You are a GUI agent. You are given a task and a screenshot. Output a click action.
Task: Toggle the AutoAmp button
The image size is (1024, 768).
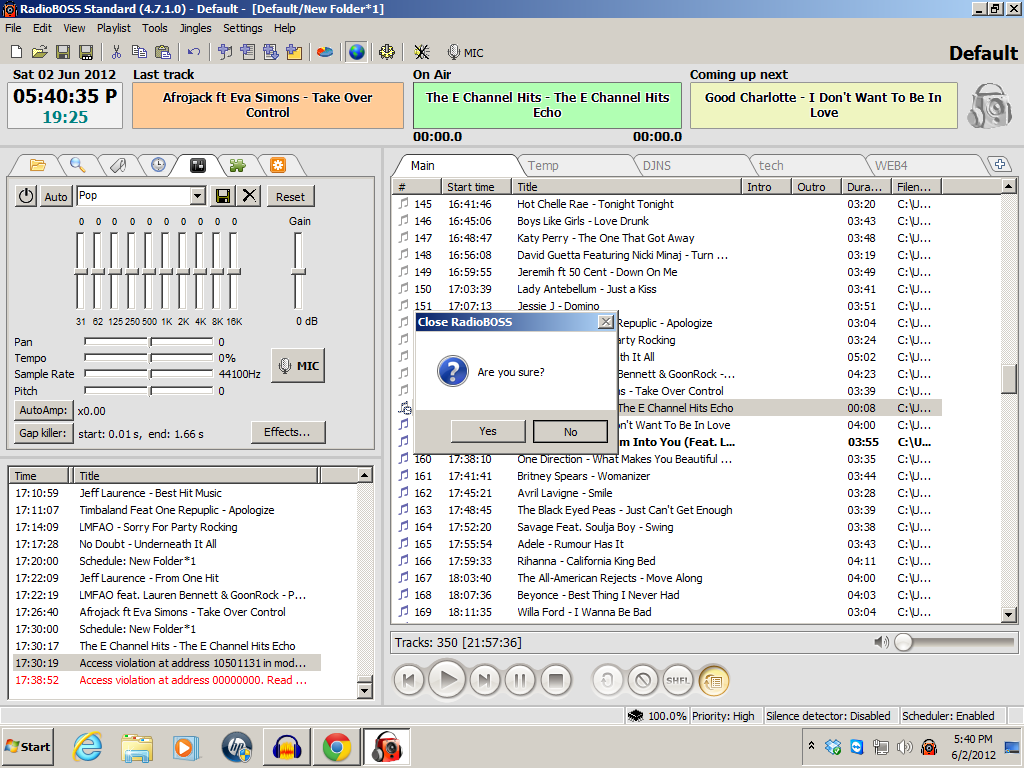pyautogui.click(x=43, y=410)
